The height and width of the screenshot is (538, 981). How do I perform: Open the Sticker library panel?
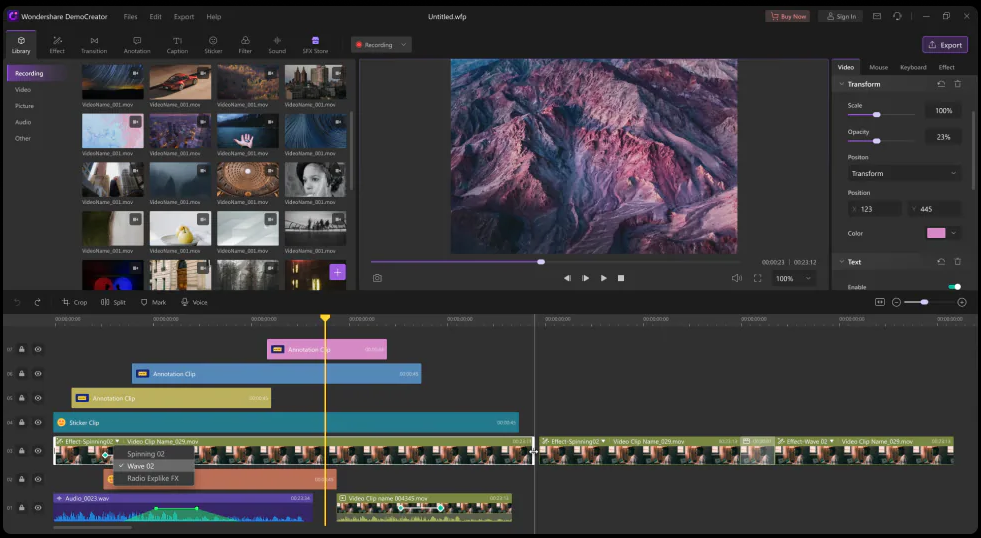(213, 44)
